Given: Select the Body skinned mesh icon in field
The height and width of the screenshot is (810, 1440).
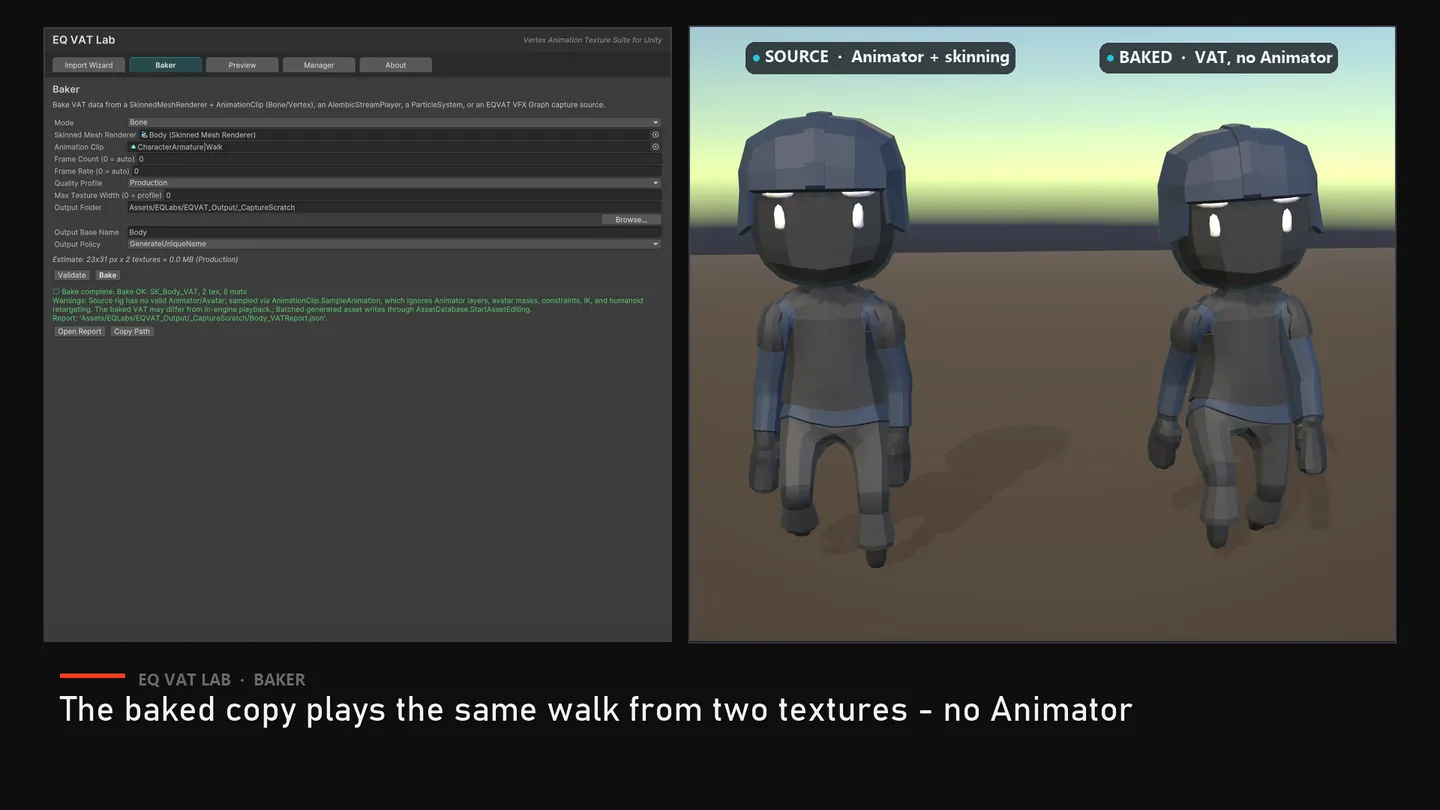Looking at the screenshot, I should click(144, 135).
